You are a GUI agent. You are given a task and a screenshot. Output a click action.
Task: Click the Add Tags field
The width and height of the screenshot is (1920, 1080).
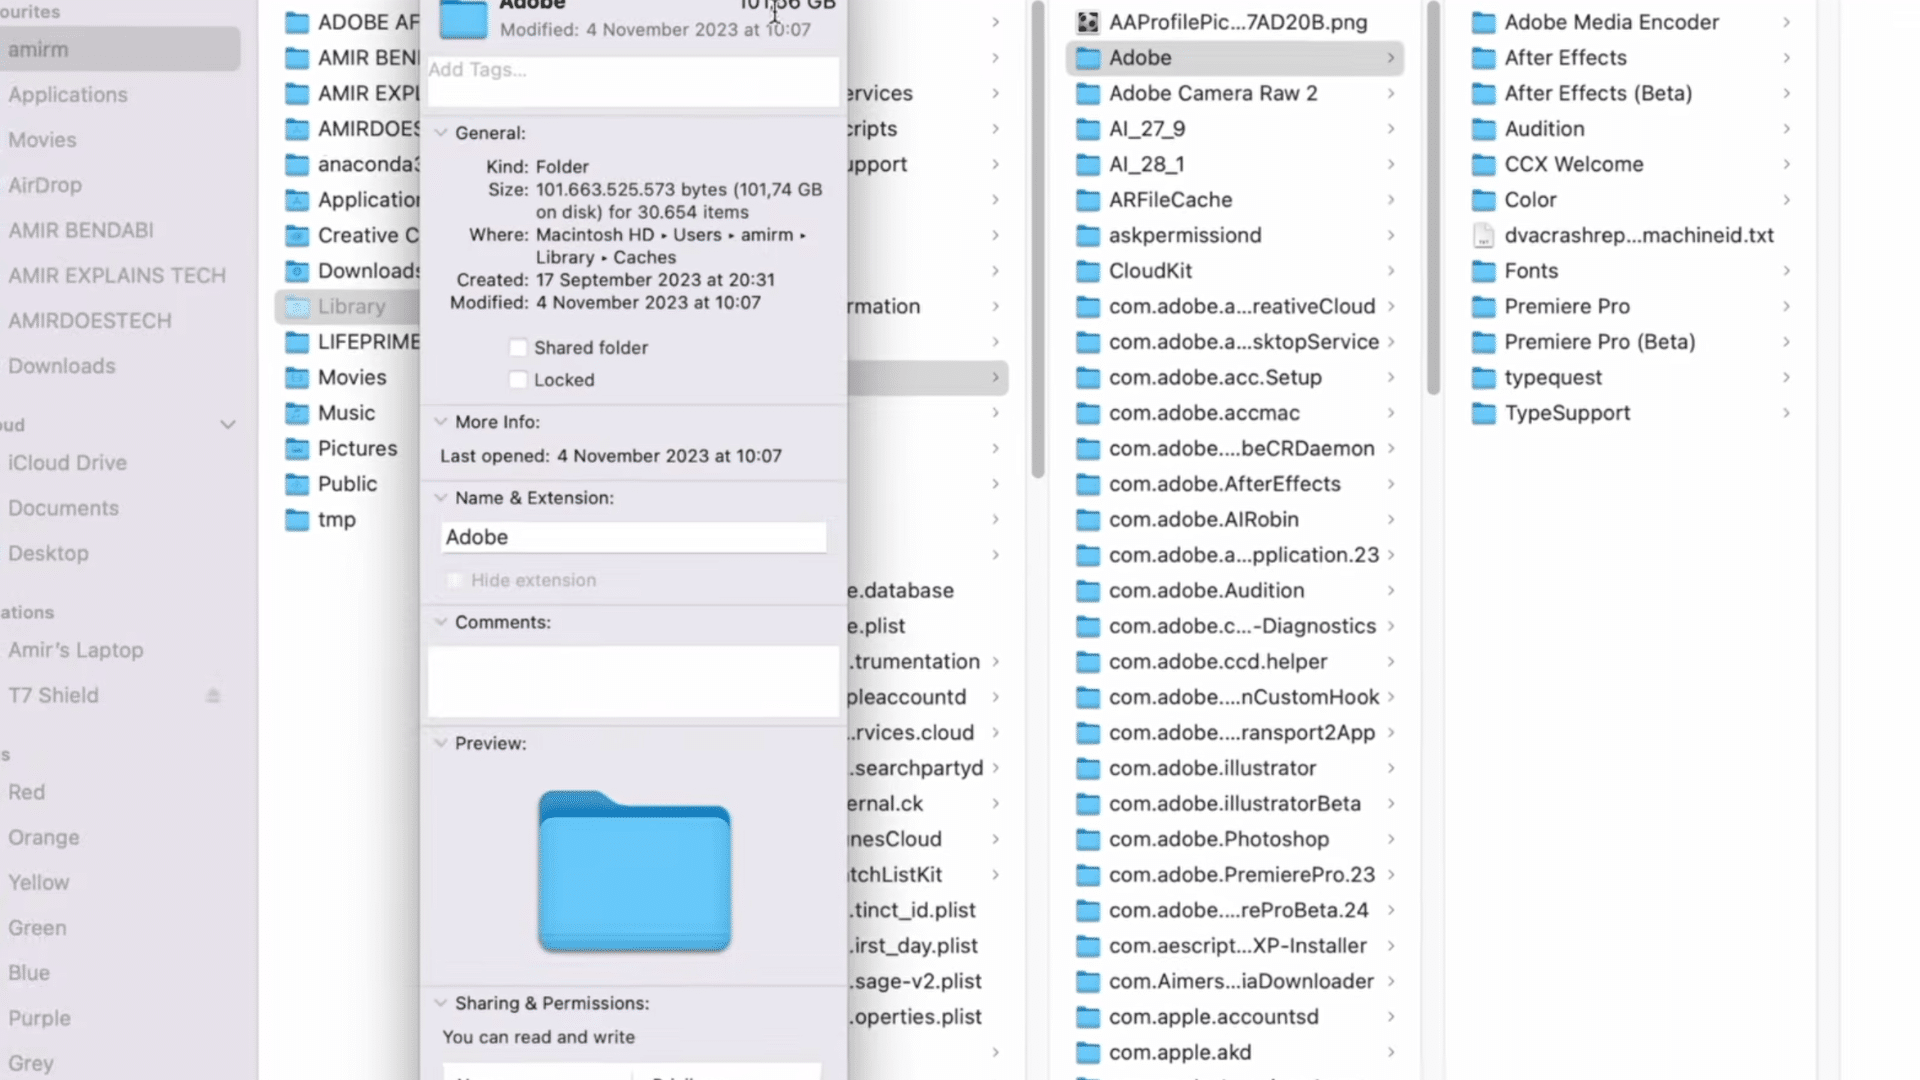[x=633, y=80]
